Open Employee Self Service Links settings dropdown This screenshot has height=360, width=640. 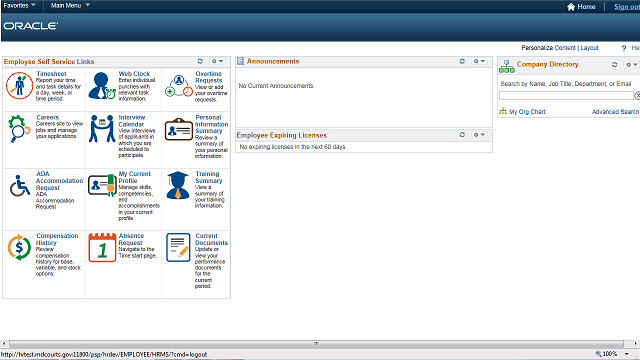[x=217, y=61]
